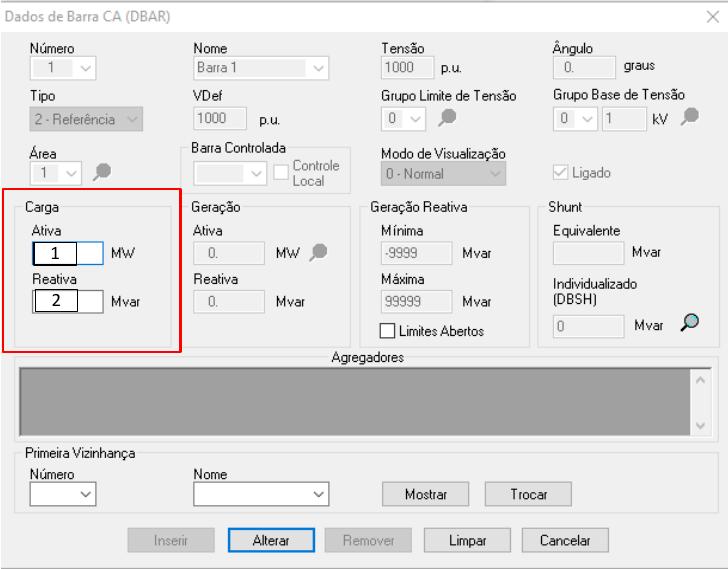Toggle the Ligado checkbox

click(x=560, y=173)
